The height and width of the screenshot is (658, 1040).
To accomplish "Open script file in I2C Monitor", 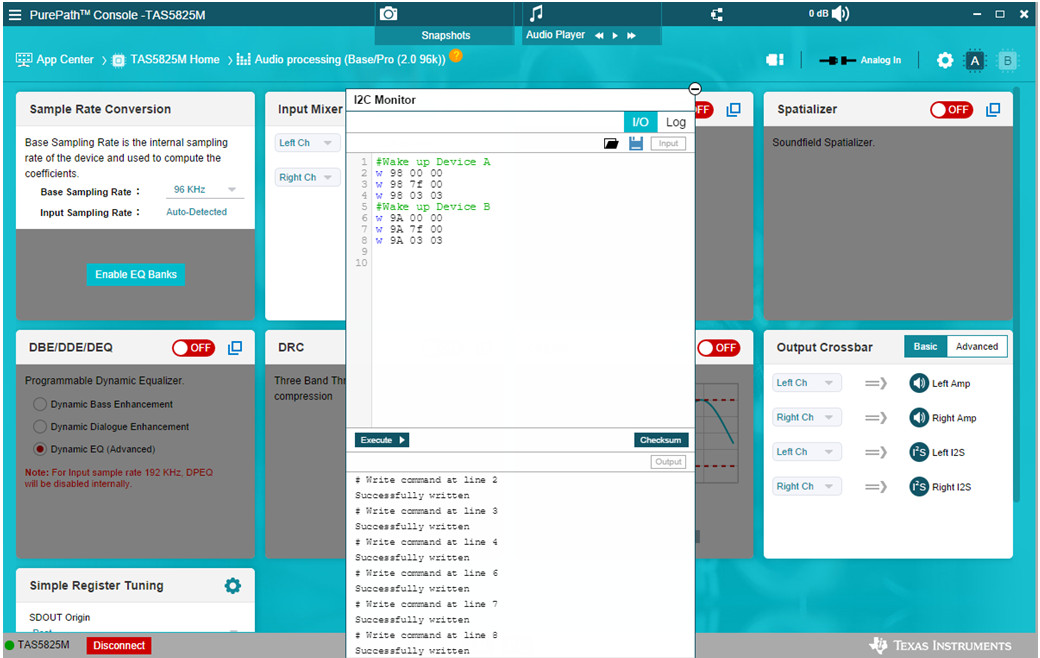I will [611, 143].
